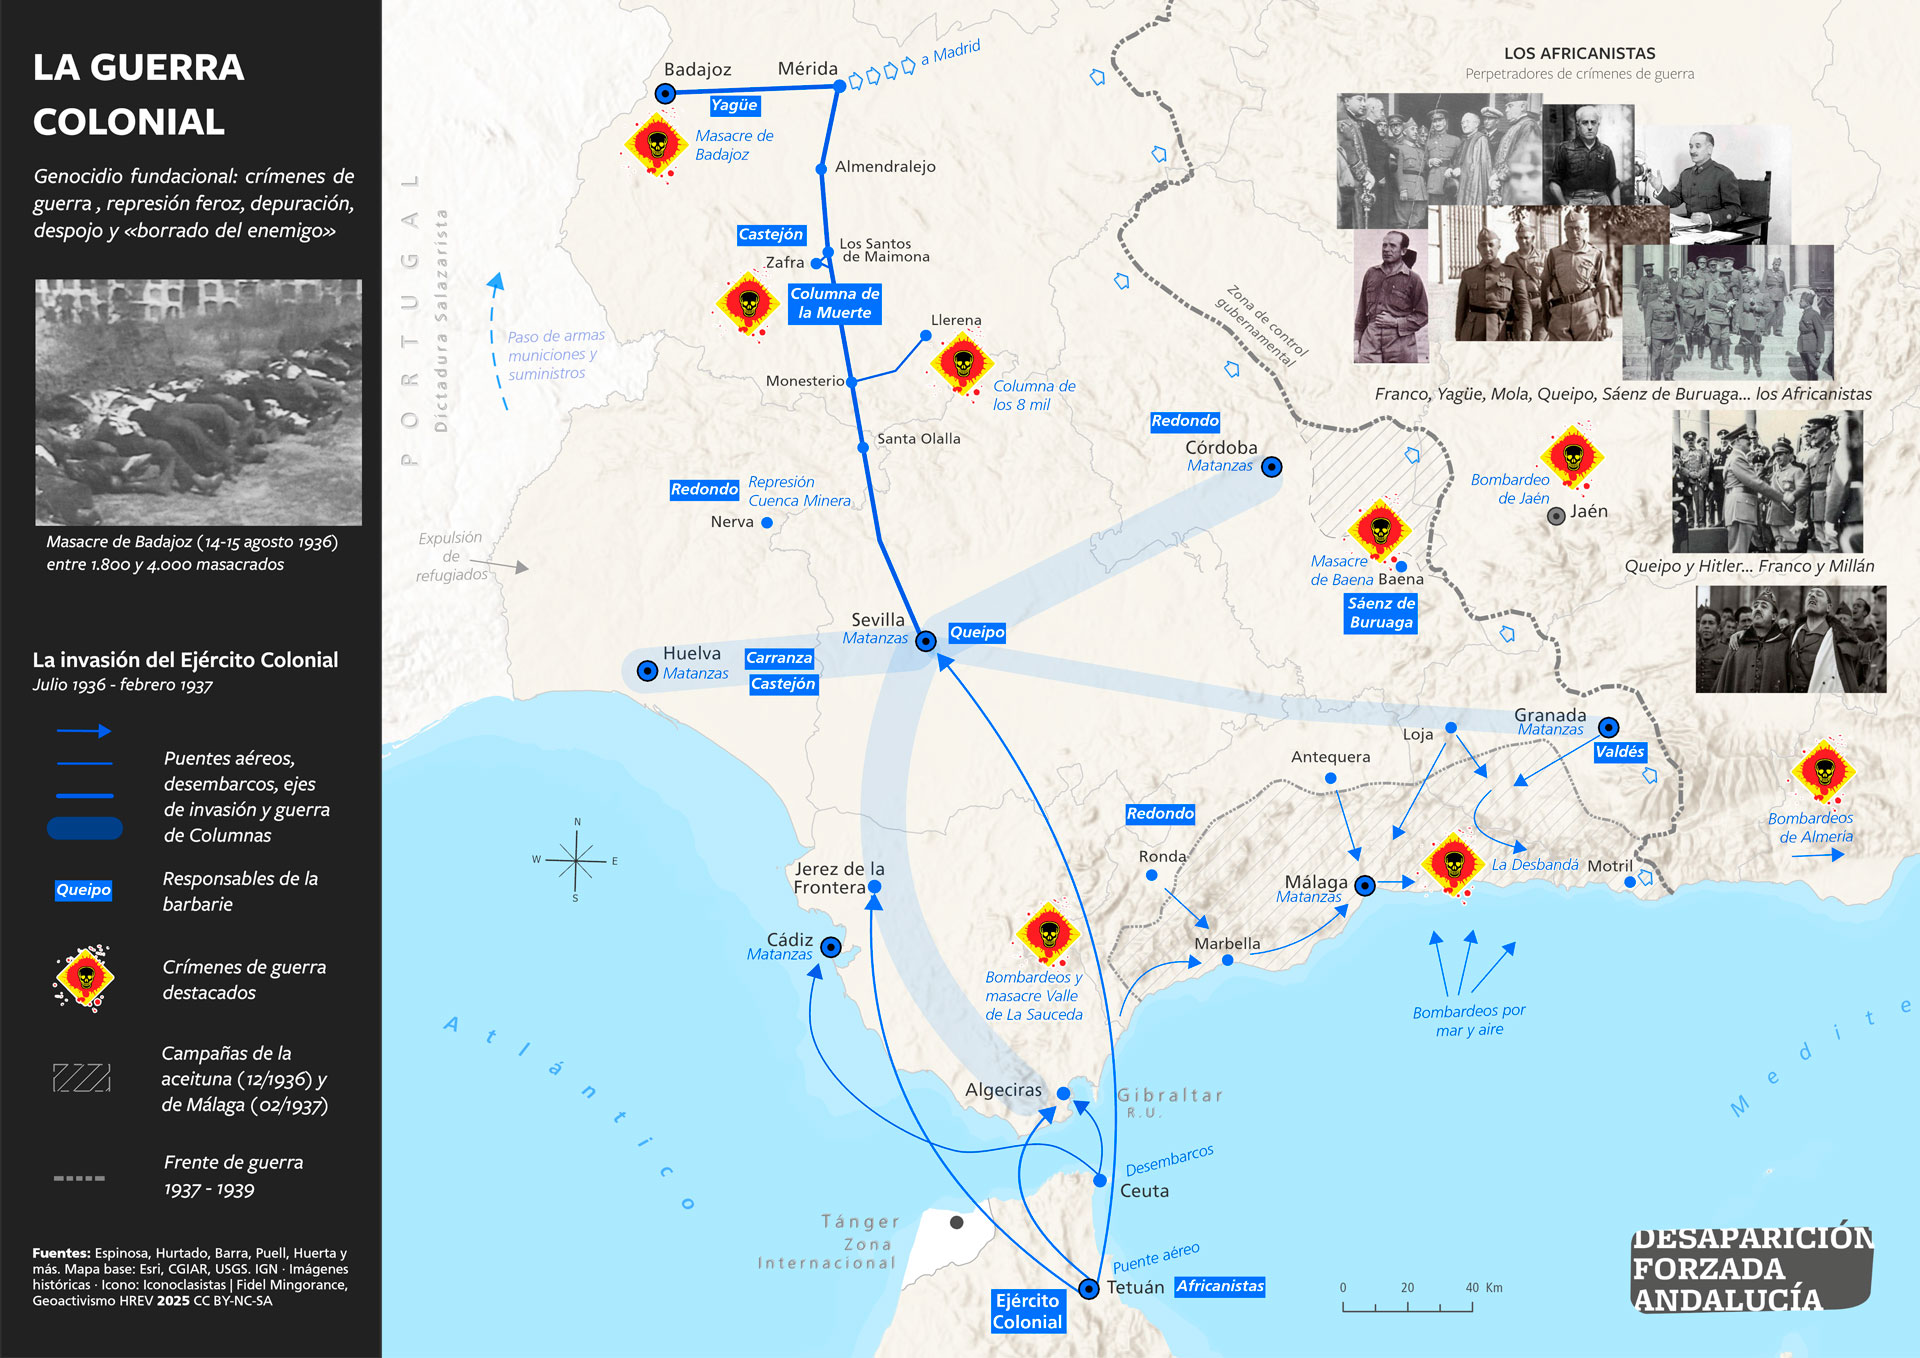Click the Granada city marker dot
This screenshot has height=1358, width=1920.
click(1608, 727)
